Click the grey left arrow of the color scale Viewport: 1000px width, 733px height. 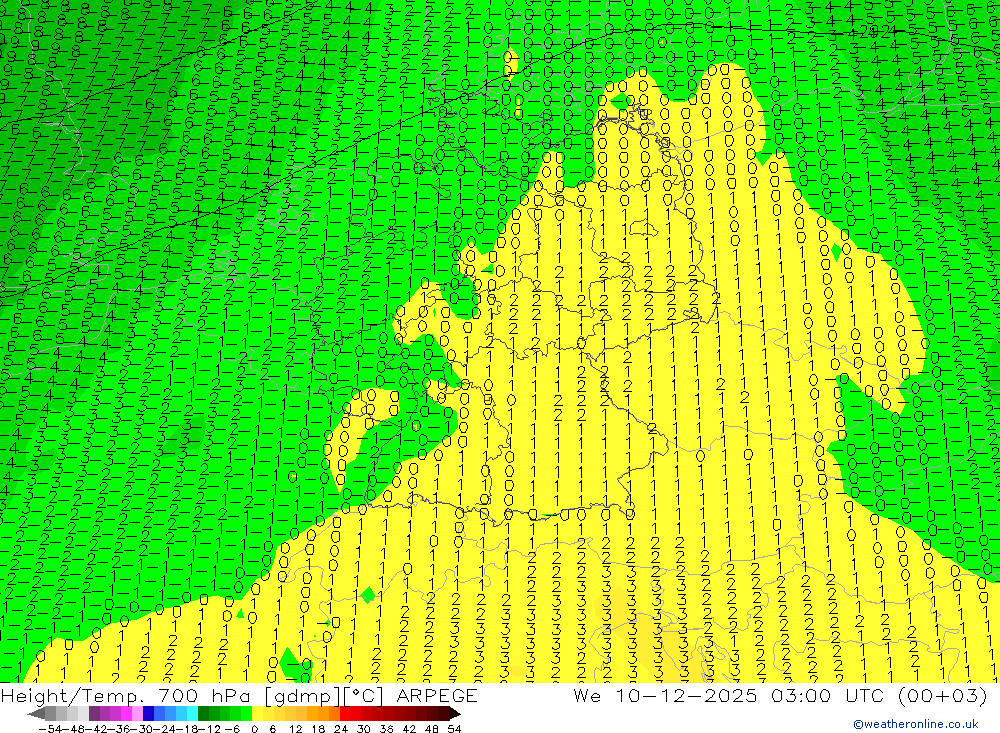(x=36, y=713)
